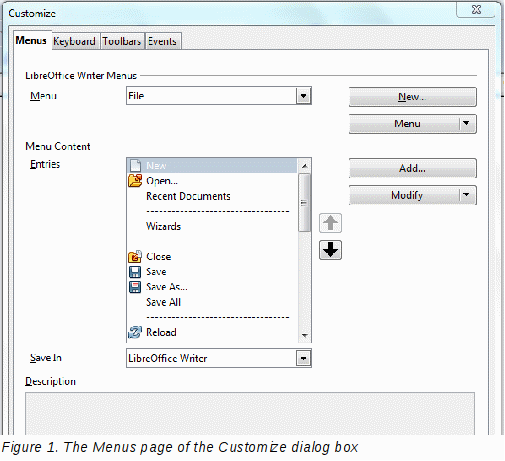The height and width of the screenshot is (461, 505).
Task: Click the Close document icon in Entries
Action: click(x=135, y=257)
